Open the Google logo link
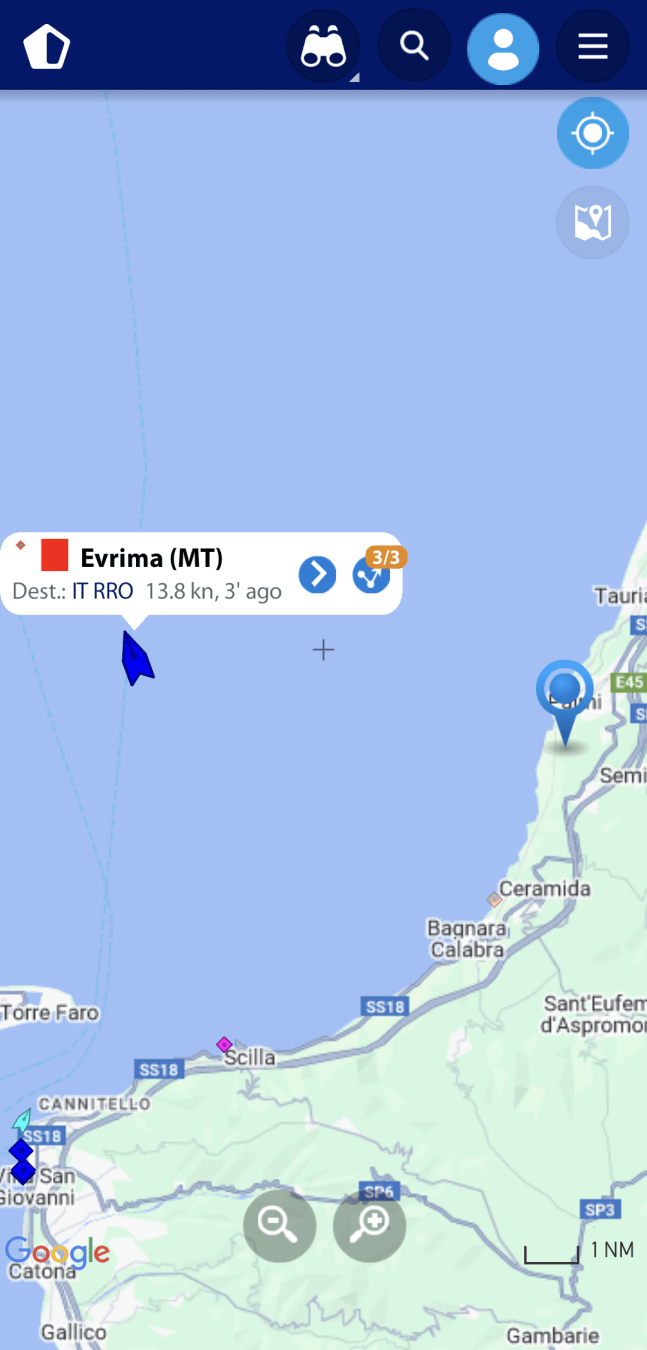Image resolution: width=647 pixels, height=1350 pixels. tap(57, 1252)
